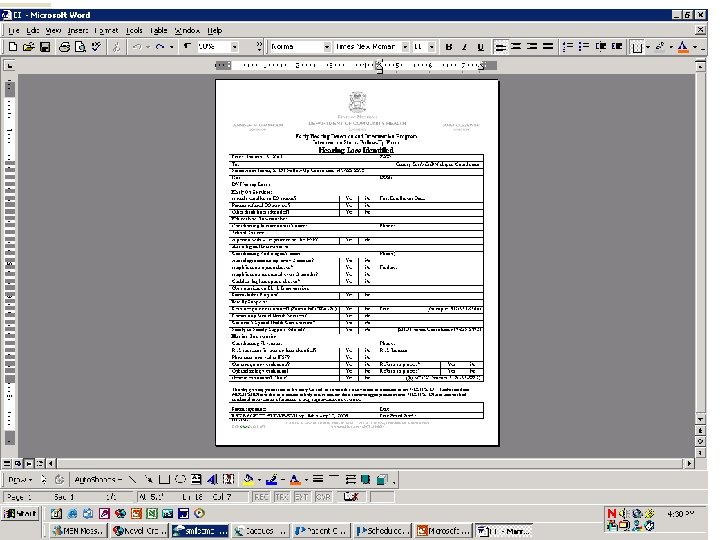
Task: Select the Arrow drawing tool
Action: pyautogui.click(x=148, y=479)
